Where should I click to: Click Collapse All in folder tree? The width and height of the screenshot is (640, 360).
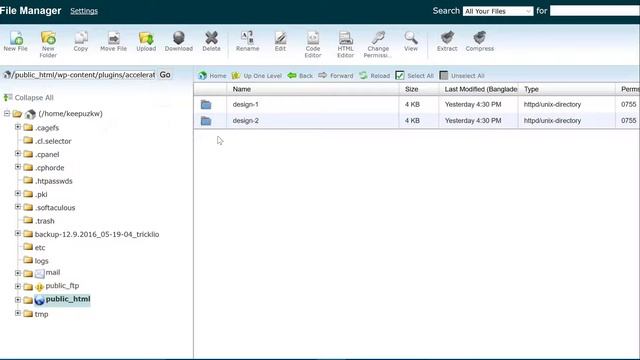click(x=29, y=98)
